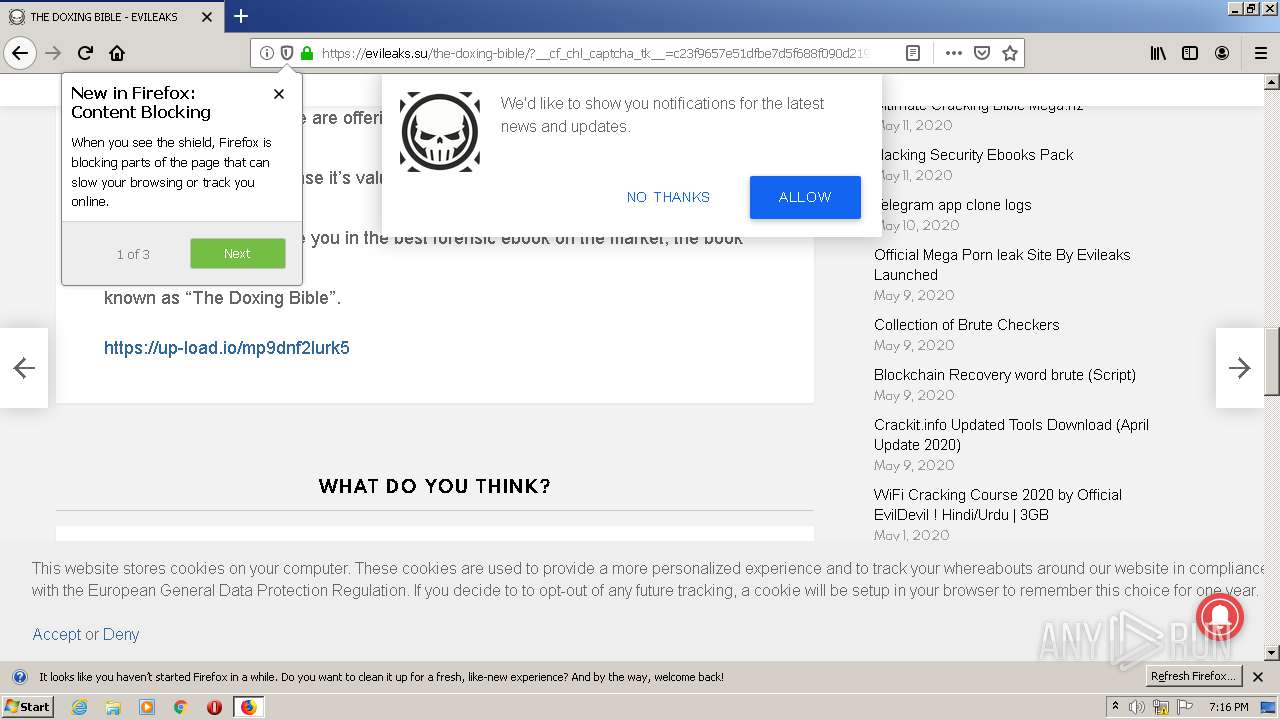Go back to the previous page
Screen dimensions: 1280x720
tap(20, 53)
